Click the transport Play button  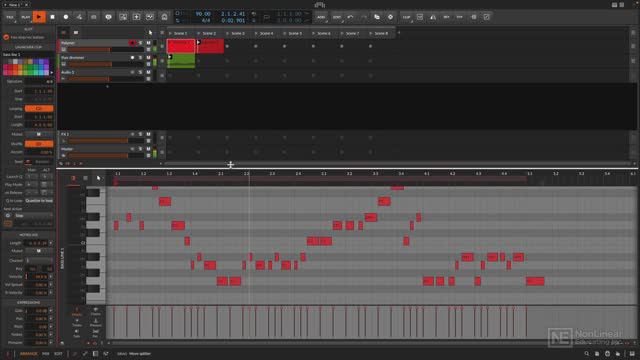(x=39, y=17)
